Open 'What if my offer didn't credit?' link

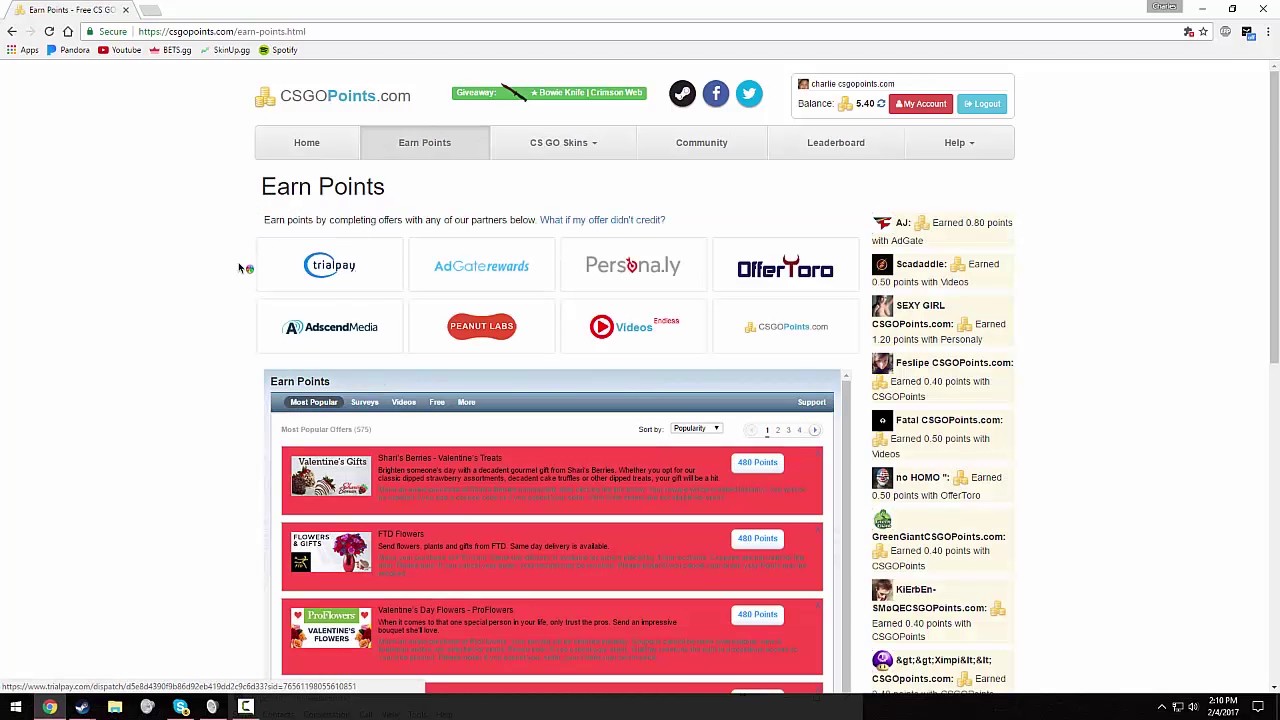[x=602, y=220]
